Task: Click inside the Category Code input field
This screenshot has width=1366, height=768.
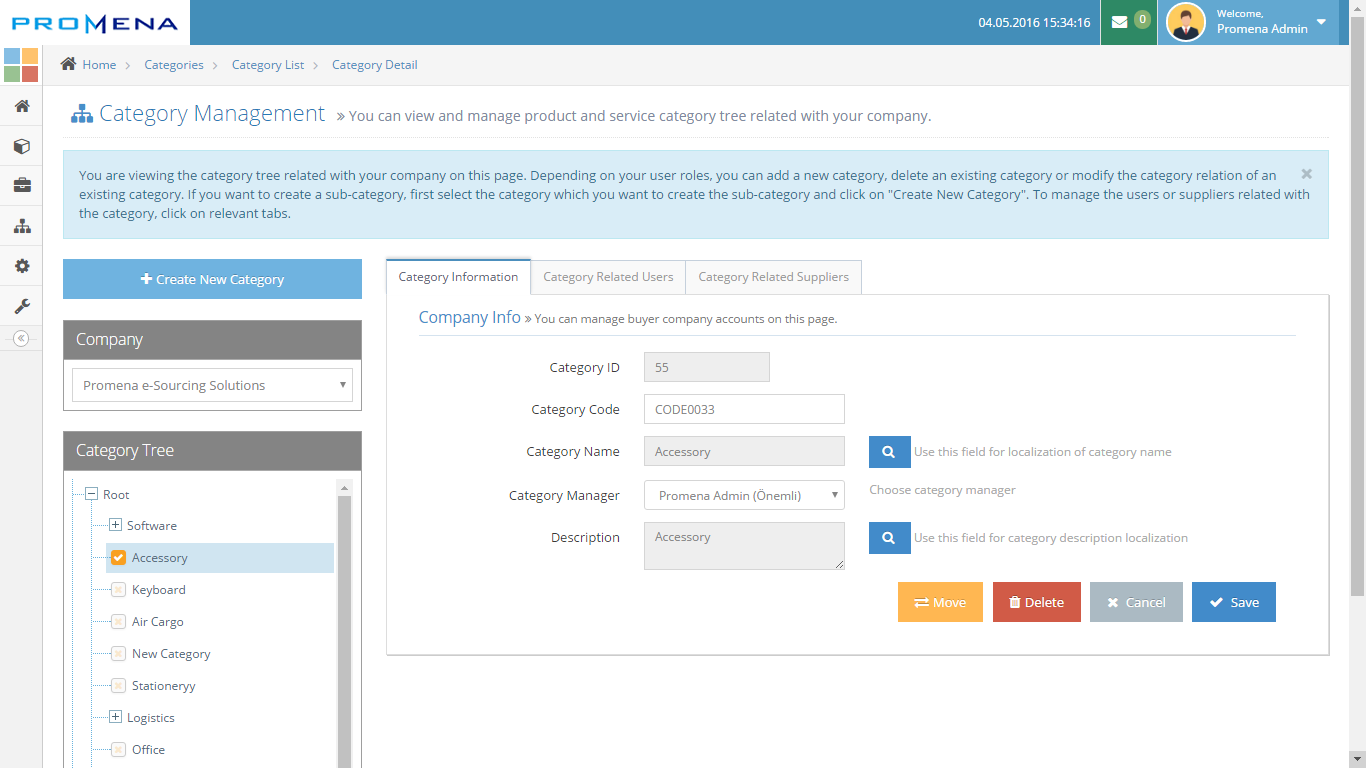Action: 744,409
